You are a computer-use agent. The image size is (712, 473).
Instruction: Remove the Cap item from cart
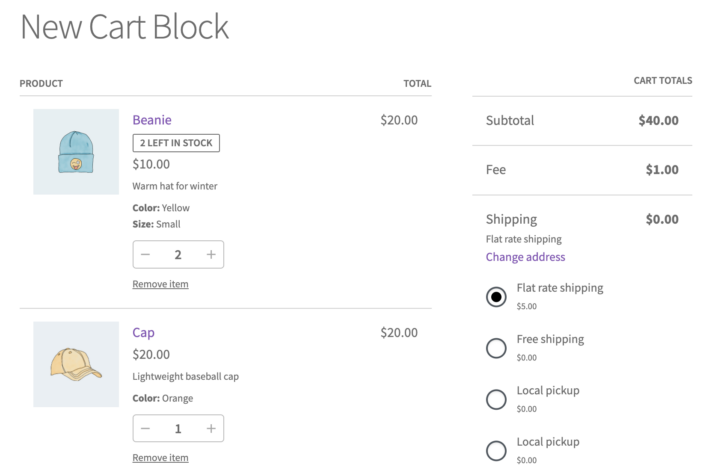[x=160, y=458]
